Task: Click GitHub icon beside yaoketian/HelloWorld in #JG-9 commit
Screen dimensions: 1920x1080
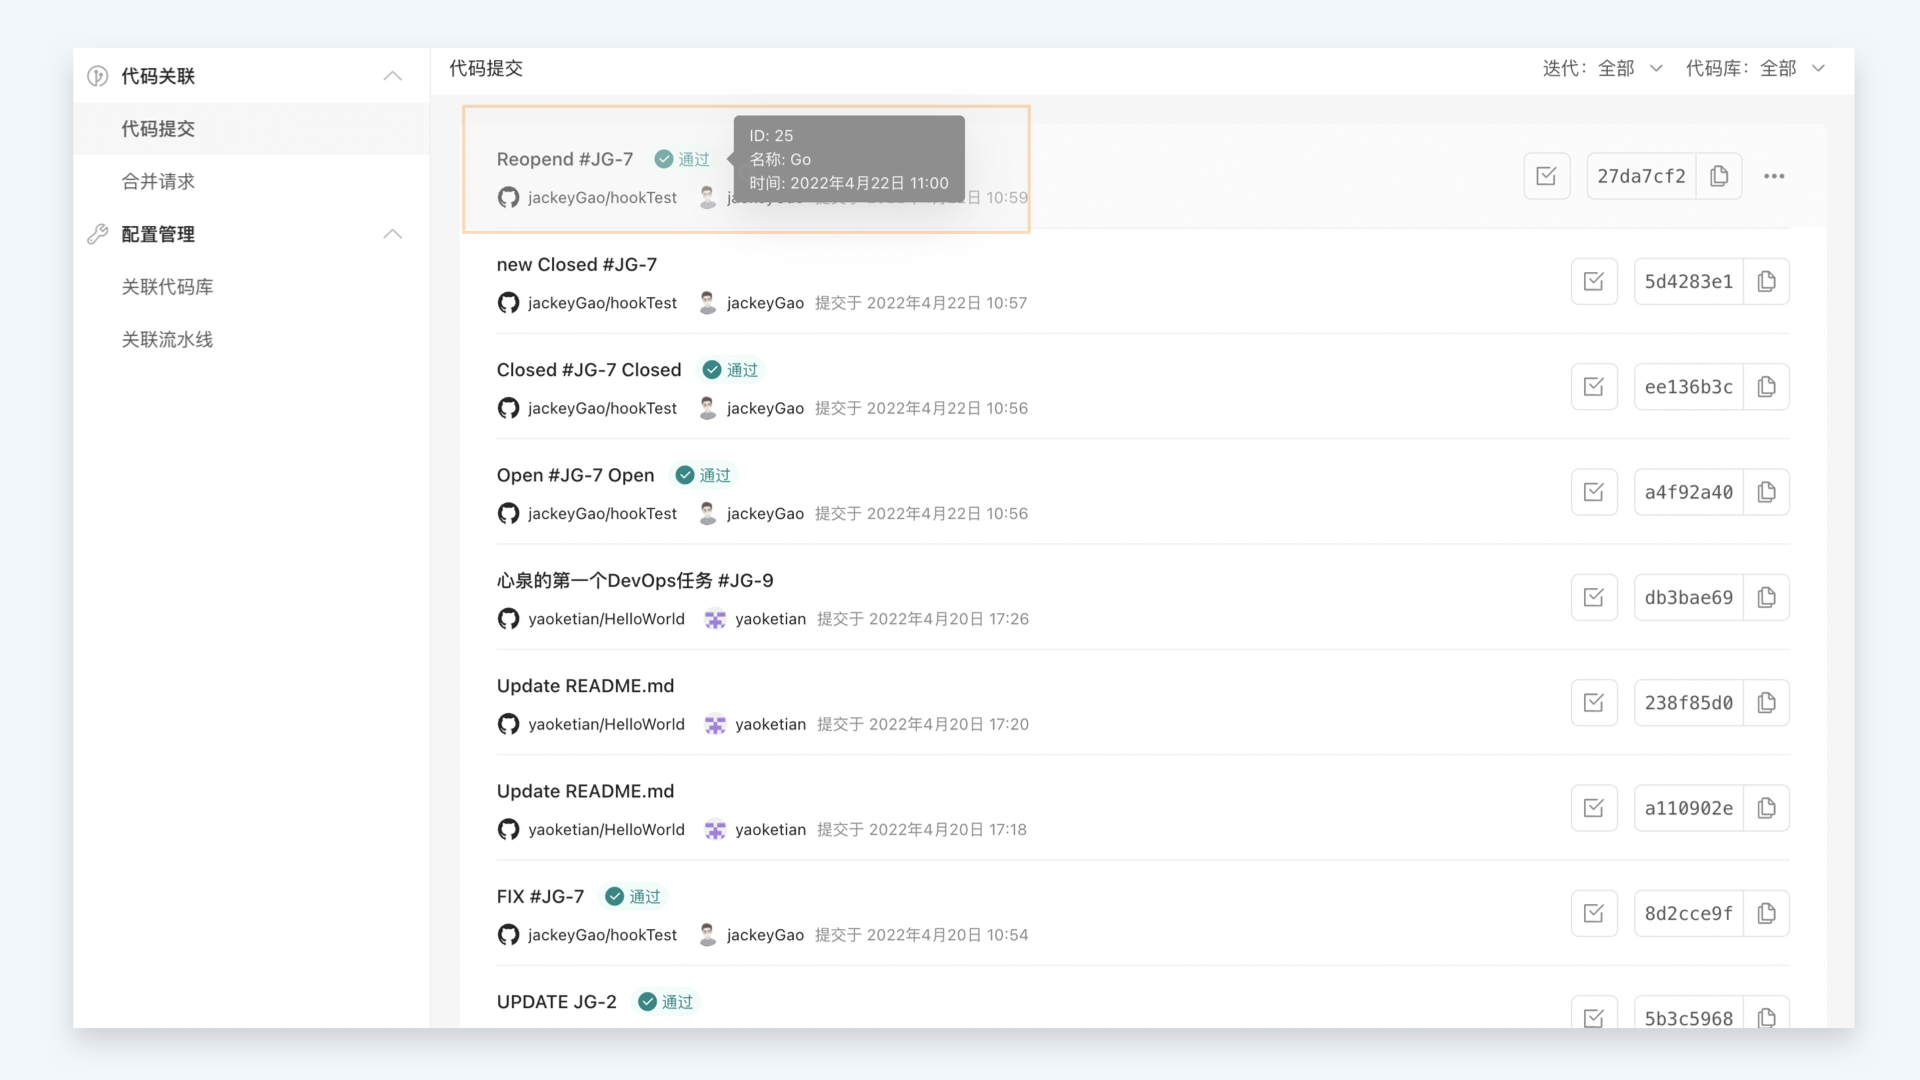Action: [508, 619]
